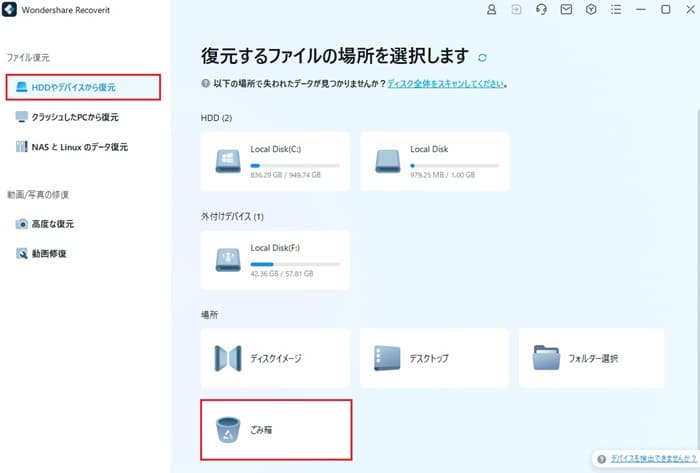Click the ごみ箱 recycle bin icon
Screen dimensions: 700x473
228,430
